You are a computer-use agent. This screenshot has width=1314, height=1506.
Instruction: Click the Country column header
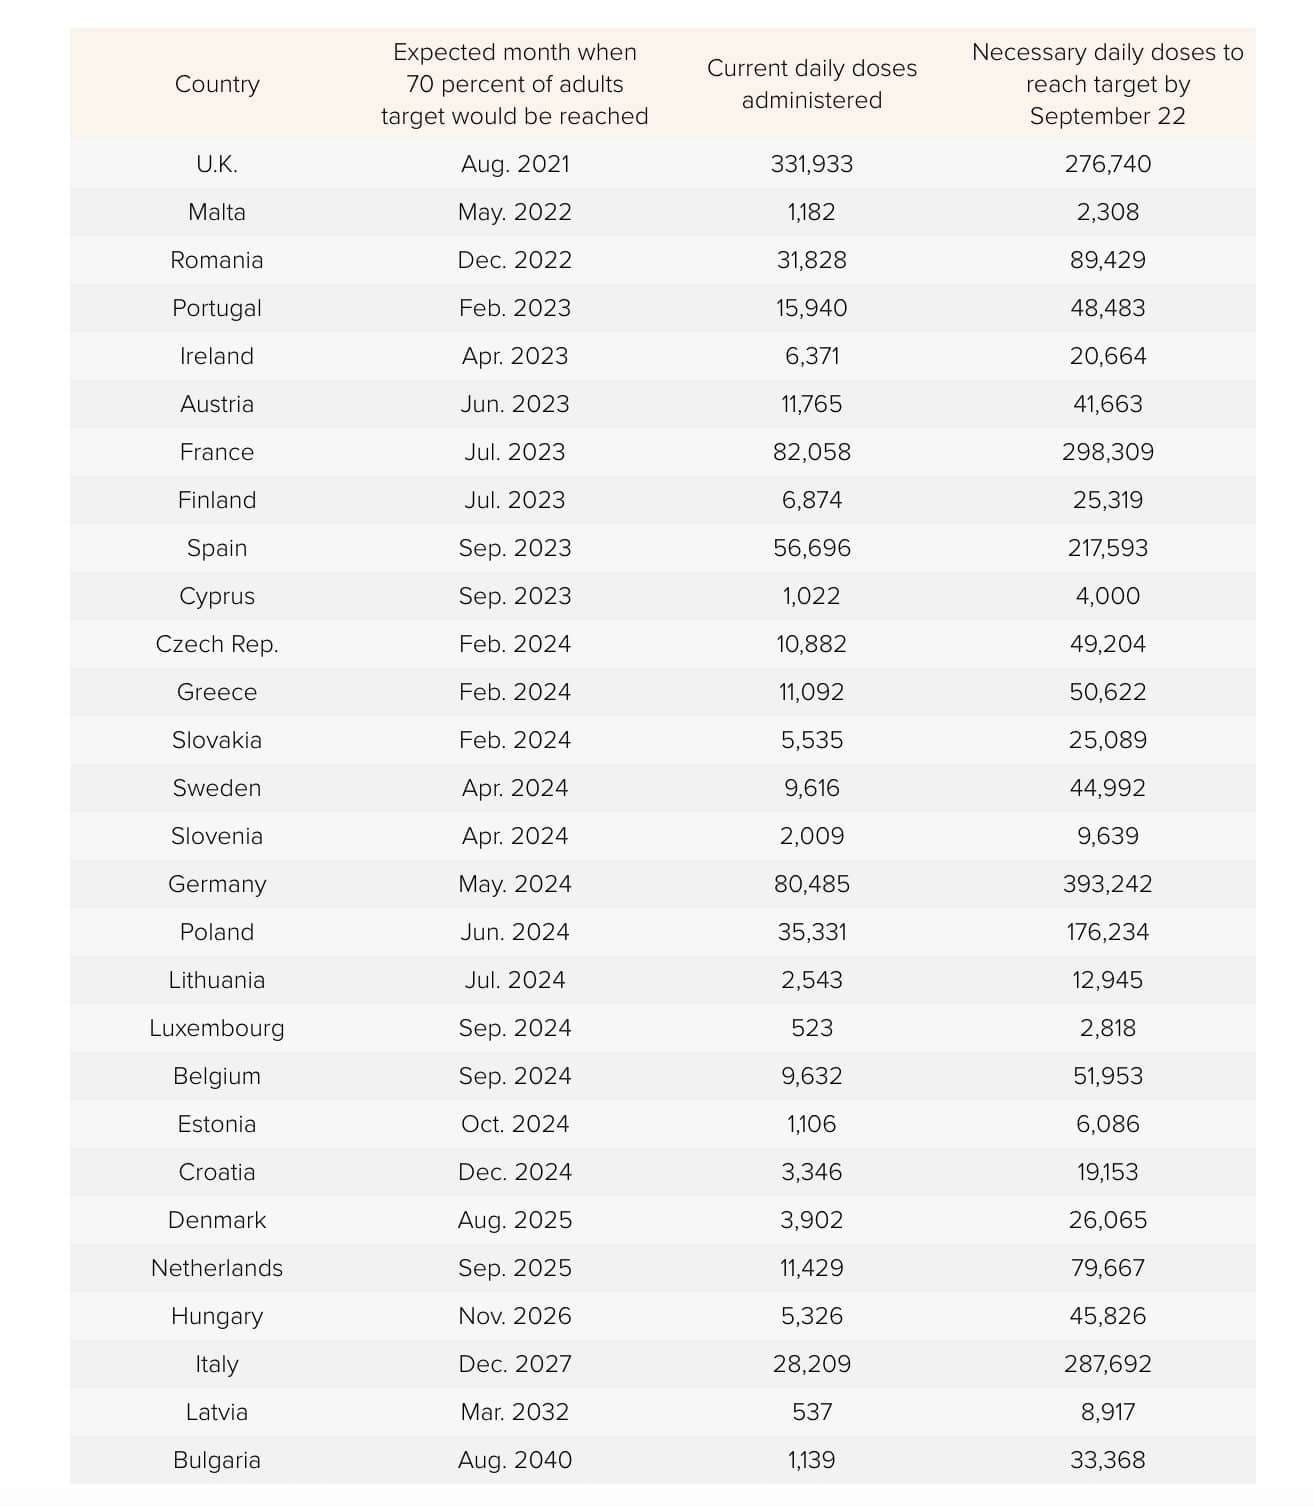(217, 84)
